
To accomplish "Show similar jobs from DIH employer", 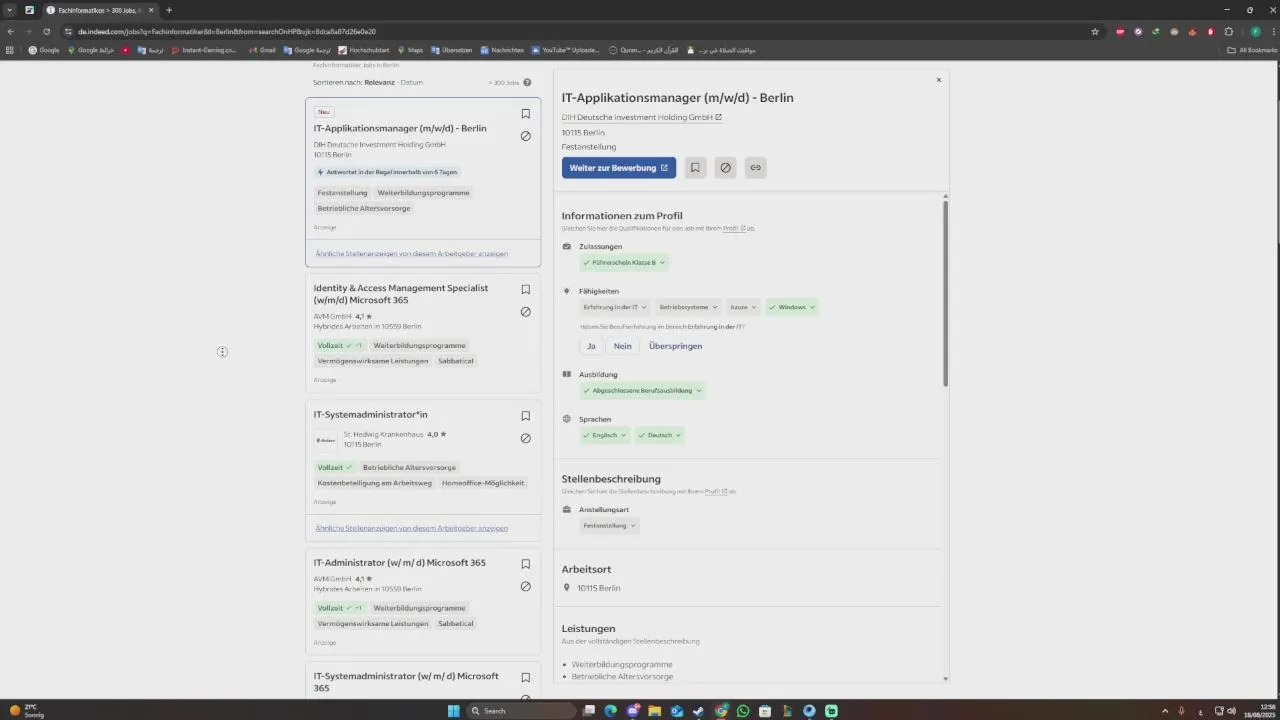I will pos(412,254).
